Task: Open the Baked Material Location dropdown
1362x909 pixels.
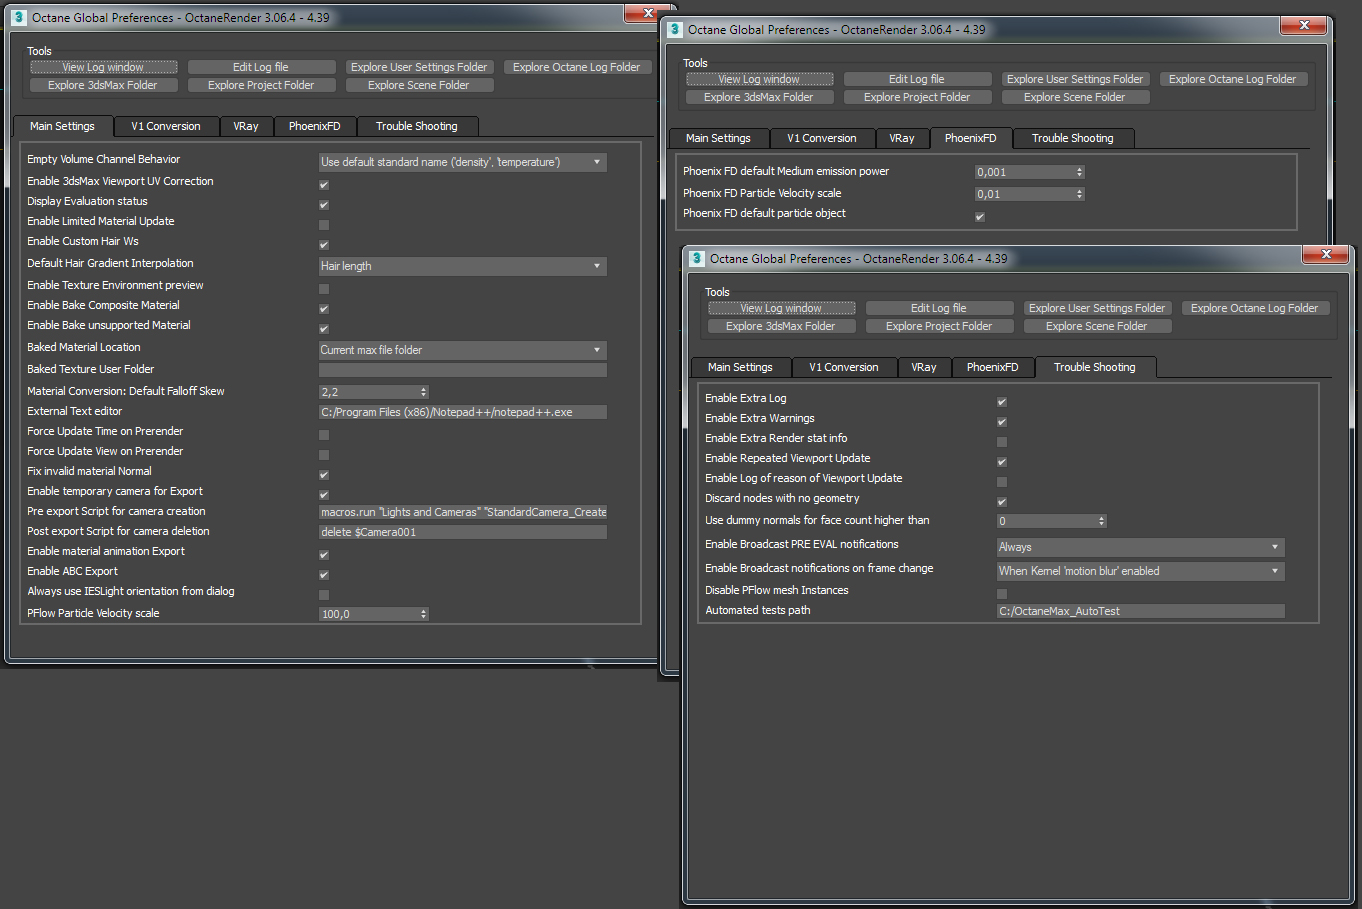Action: click(x=462, y=350)
